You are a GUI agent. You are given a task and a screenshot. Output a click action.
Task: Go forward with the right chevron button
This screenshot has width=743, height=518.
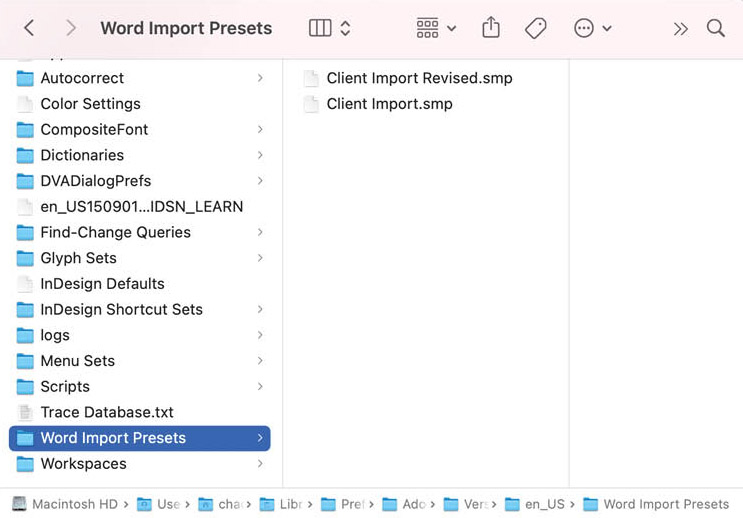click(x=71, y=28)
